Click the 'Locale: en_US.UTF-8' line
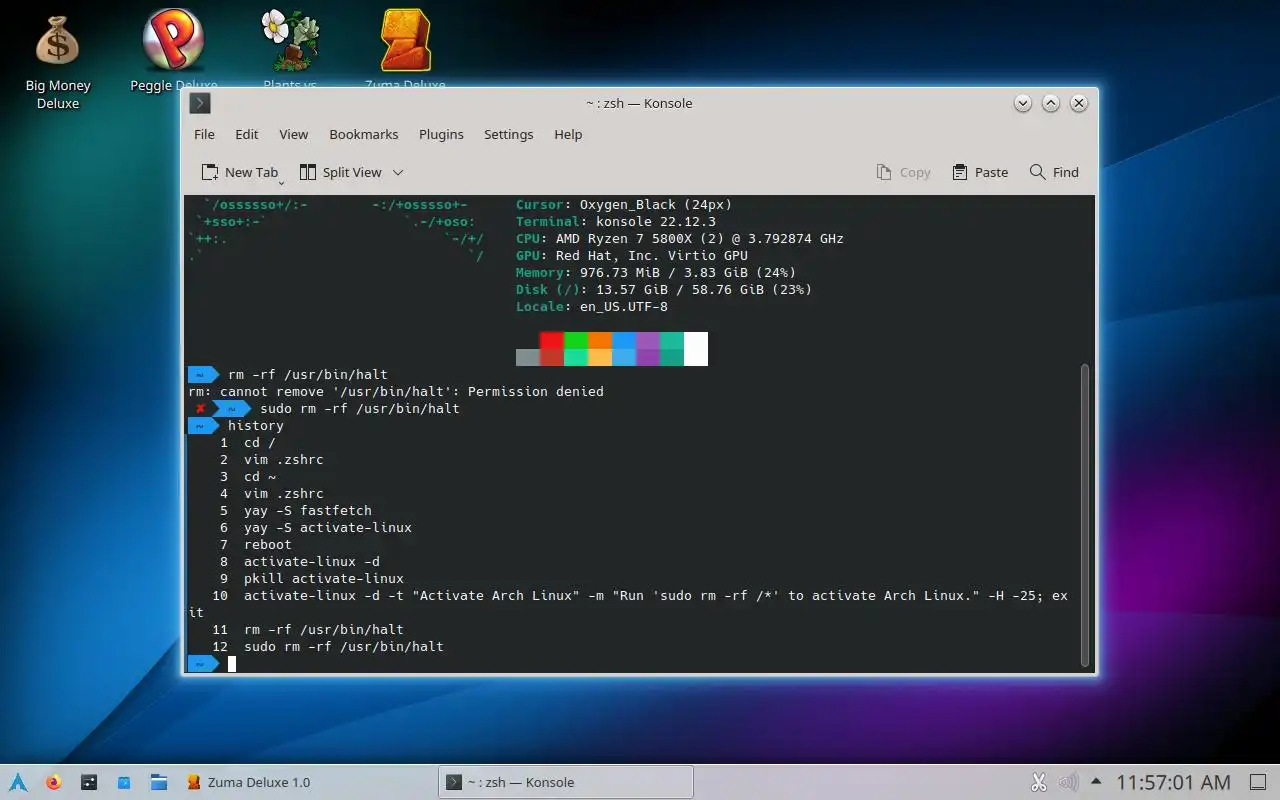1280x800 pixels. pos(592,306)
